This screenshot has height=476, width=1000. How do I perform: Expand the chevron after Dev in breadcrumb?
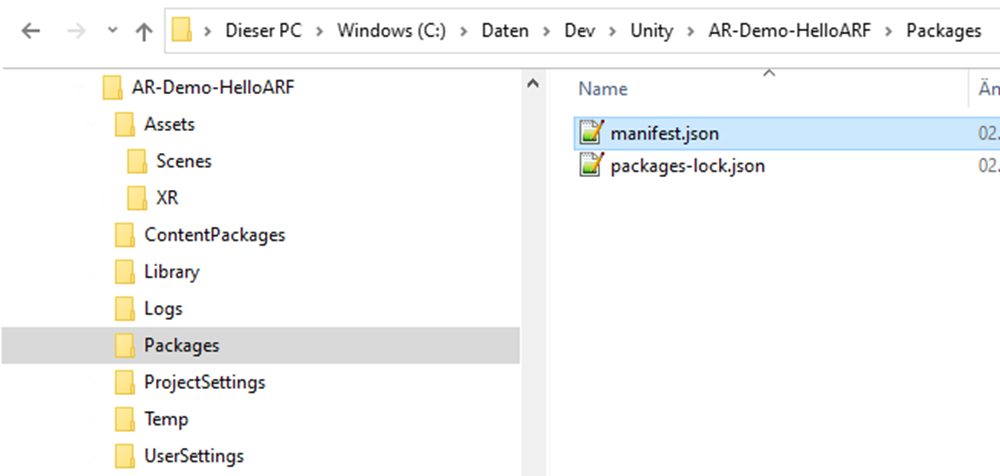pyautogui.click(x=613, y=31)
